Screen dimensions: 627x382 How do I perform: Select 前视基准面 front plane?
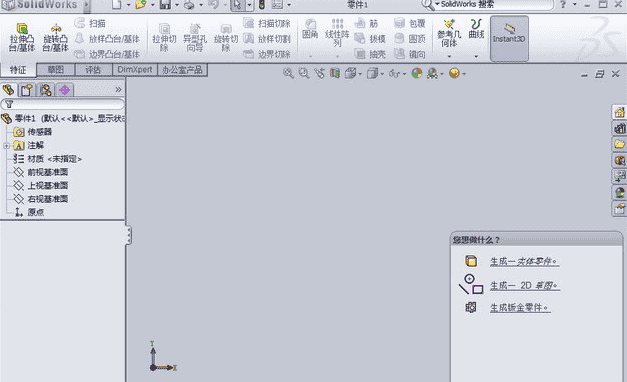tap(41, 172)
